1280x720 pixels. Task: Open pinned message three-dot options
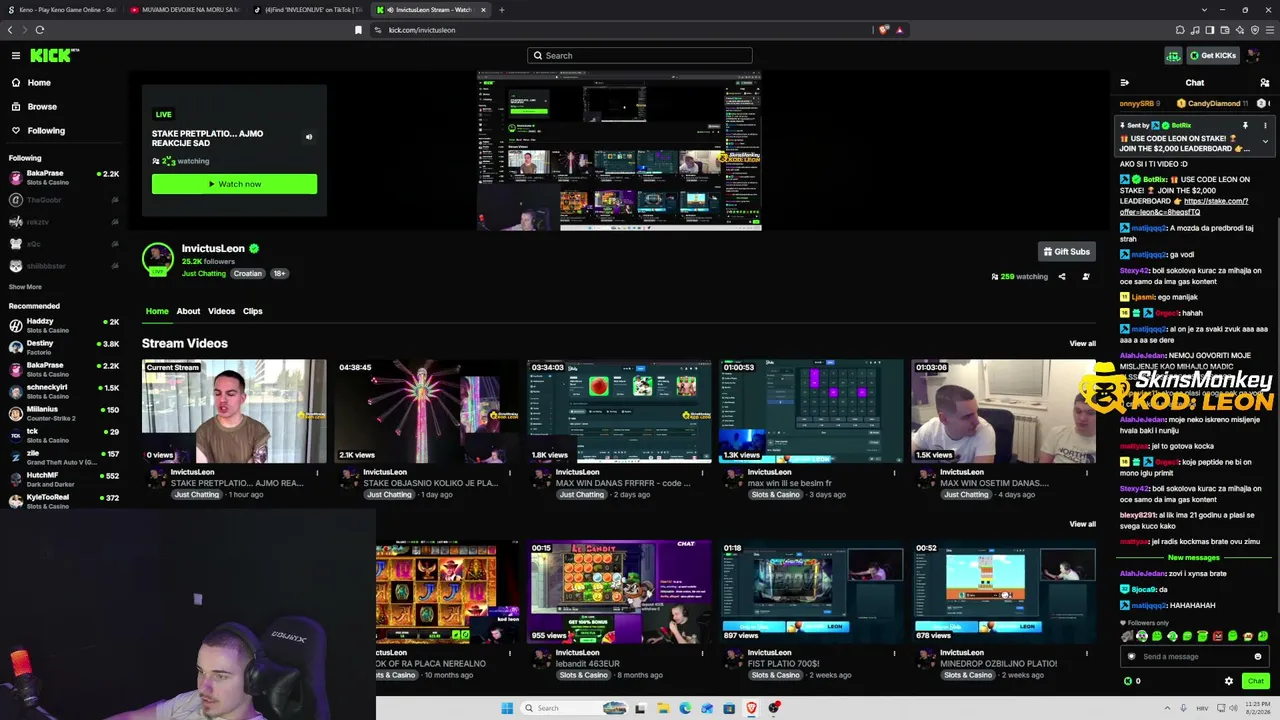pos(1265,125)
